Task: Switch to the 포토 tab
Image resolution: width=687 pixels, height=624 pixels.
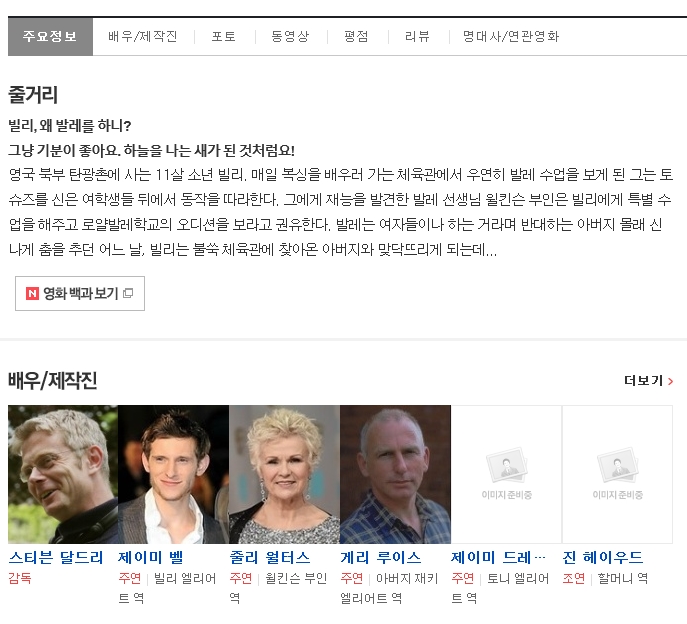Action: coord(224,36)
